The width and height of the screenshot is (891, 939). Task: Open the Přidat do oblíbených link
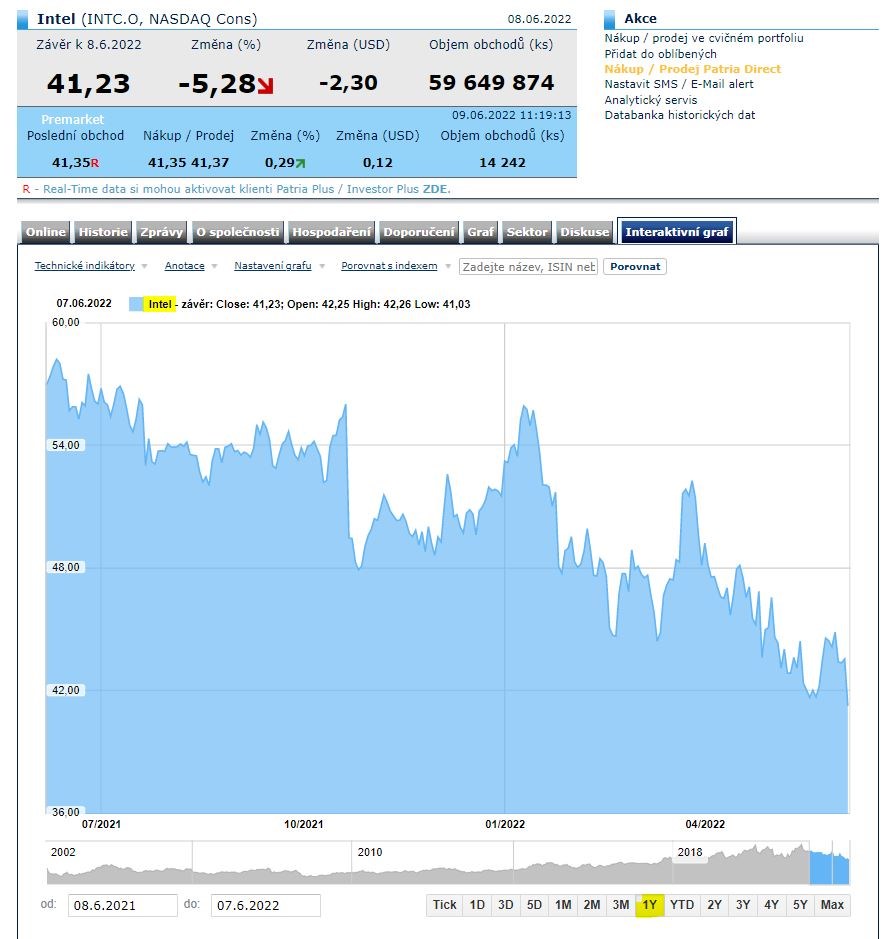(660, 54)
